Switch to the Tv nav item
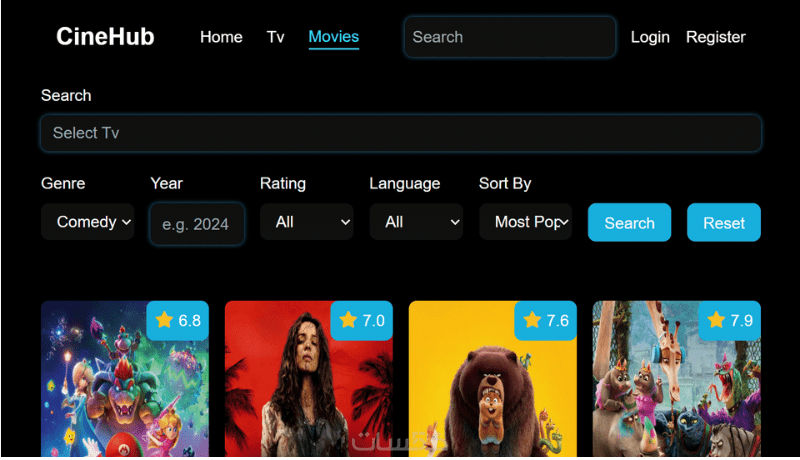Viewport: 800px width, 460px height. coord(276,37)
